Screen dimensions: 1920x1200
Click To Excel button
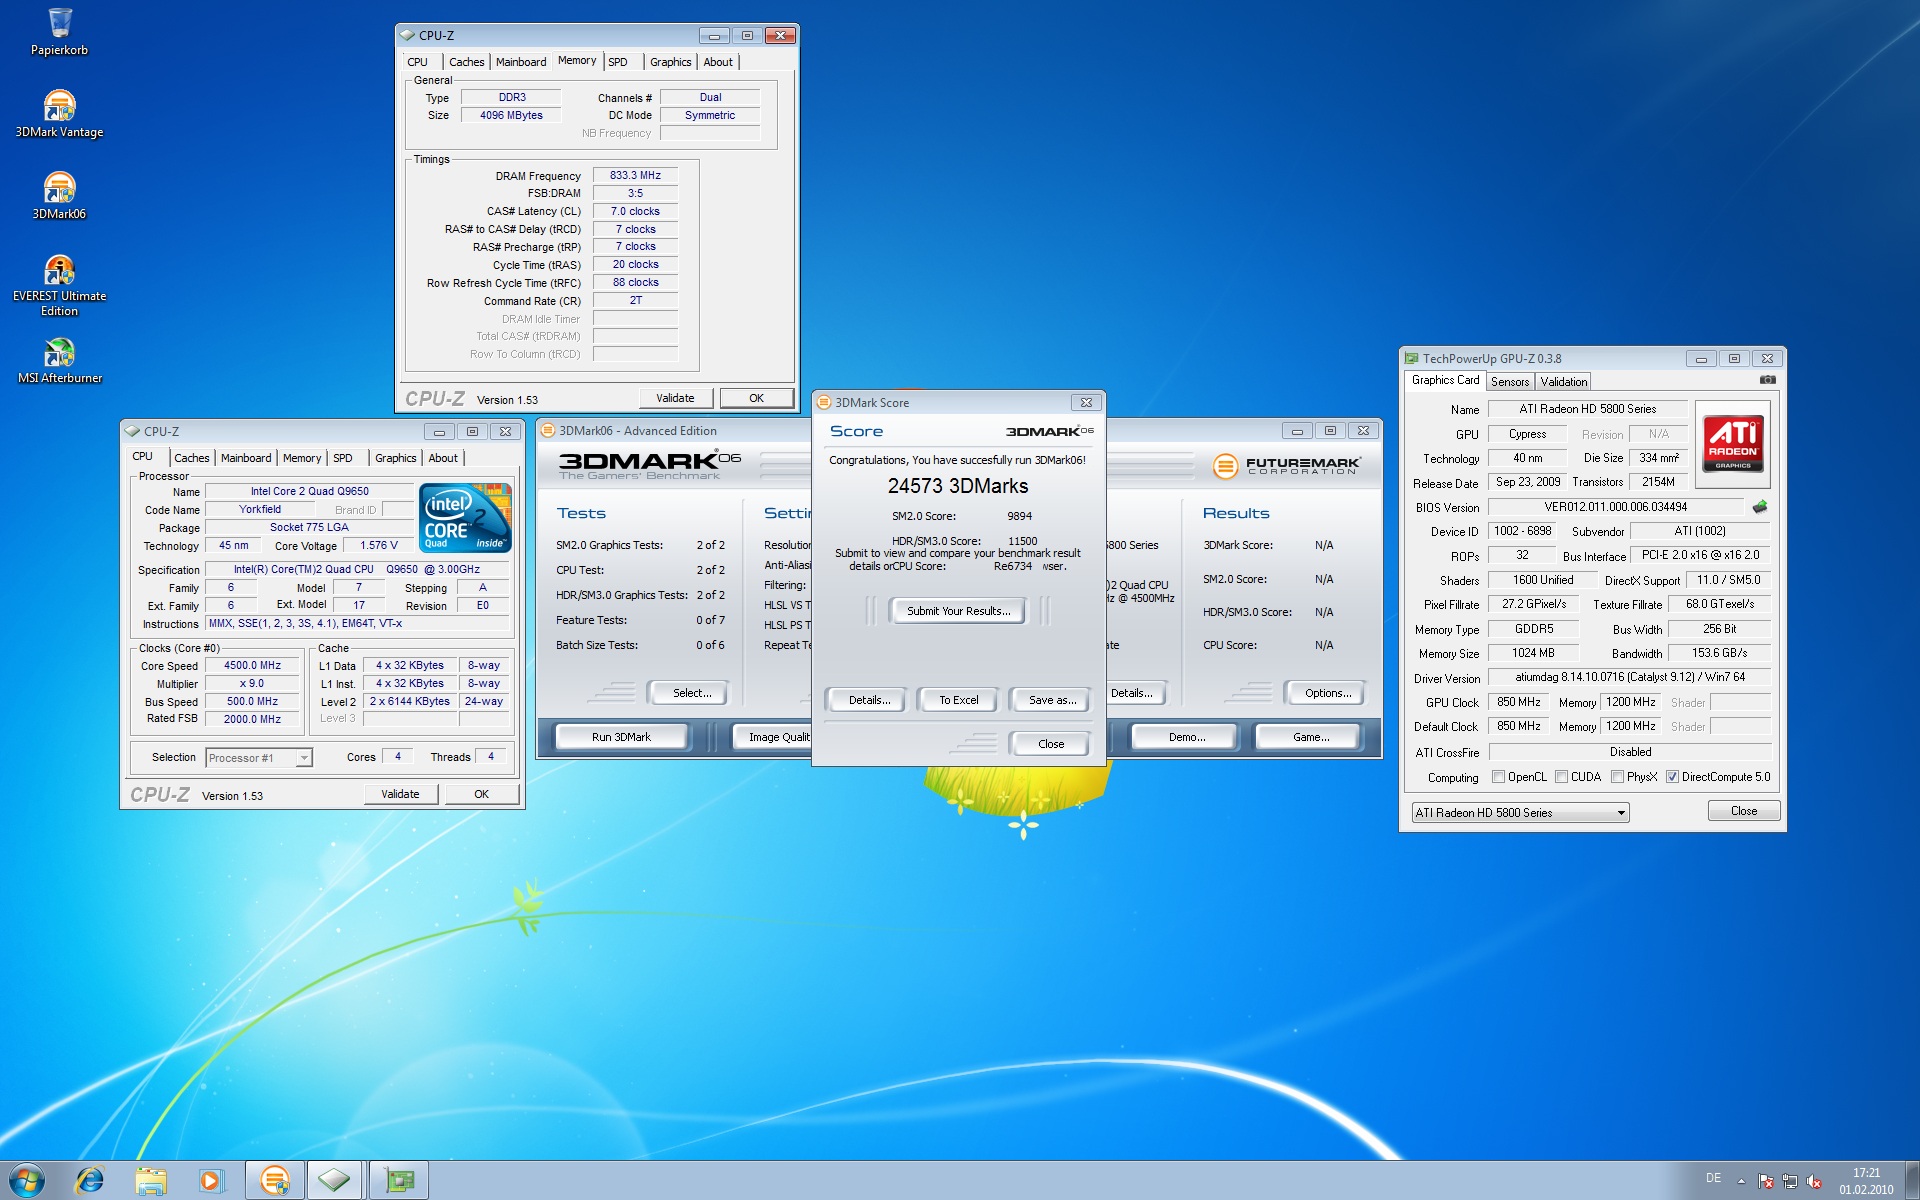pos(958,700)
